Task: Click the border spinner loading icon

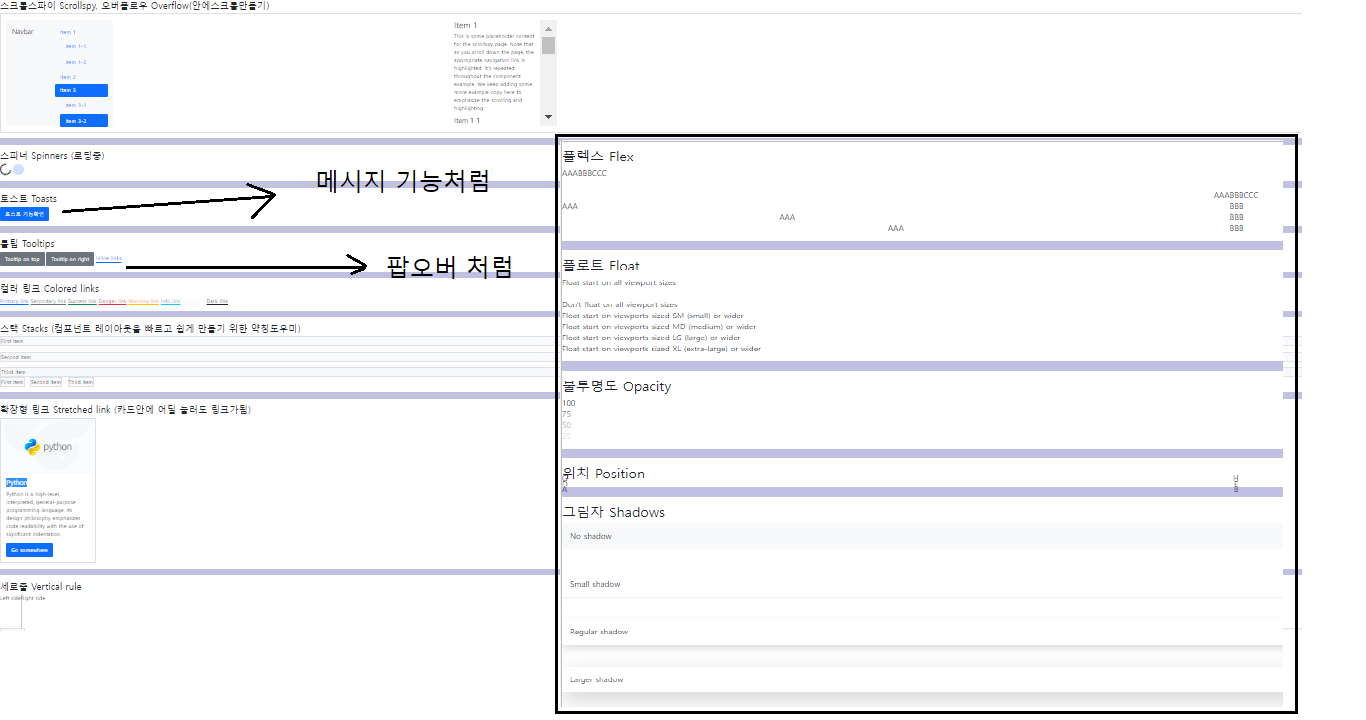Action: (6, 170)
